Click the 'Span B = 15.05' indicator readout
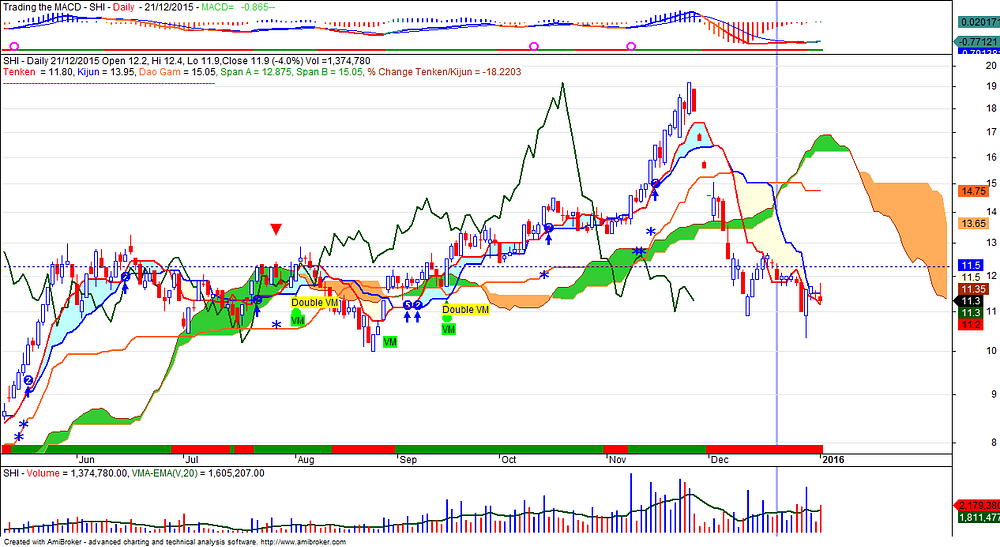Screen dimensions: 1000x547 330,72
